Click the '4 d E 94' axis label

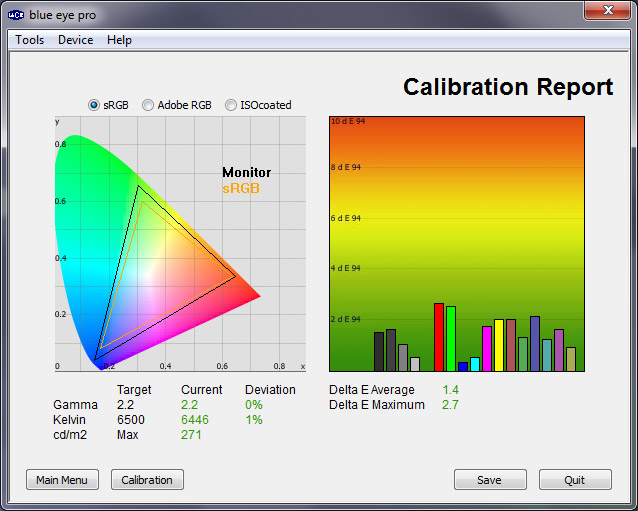pos(346,268)
